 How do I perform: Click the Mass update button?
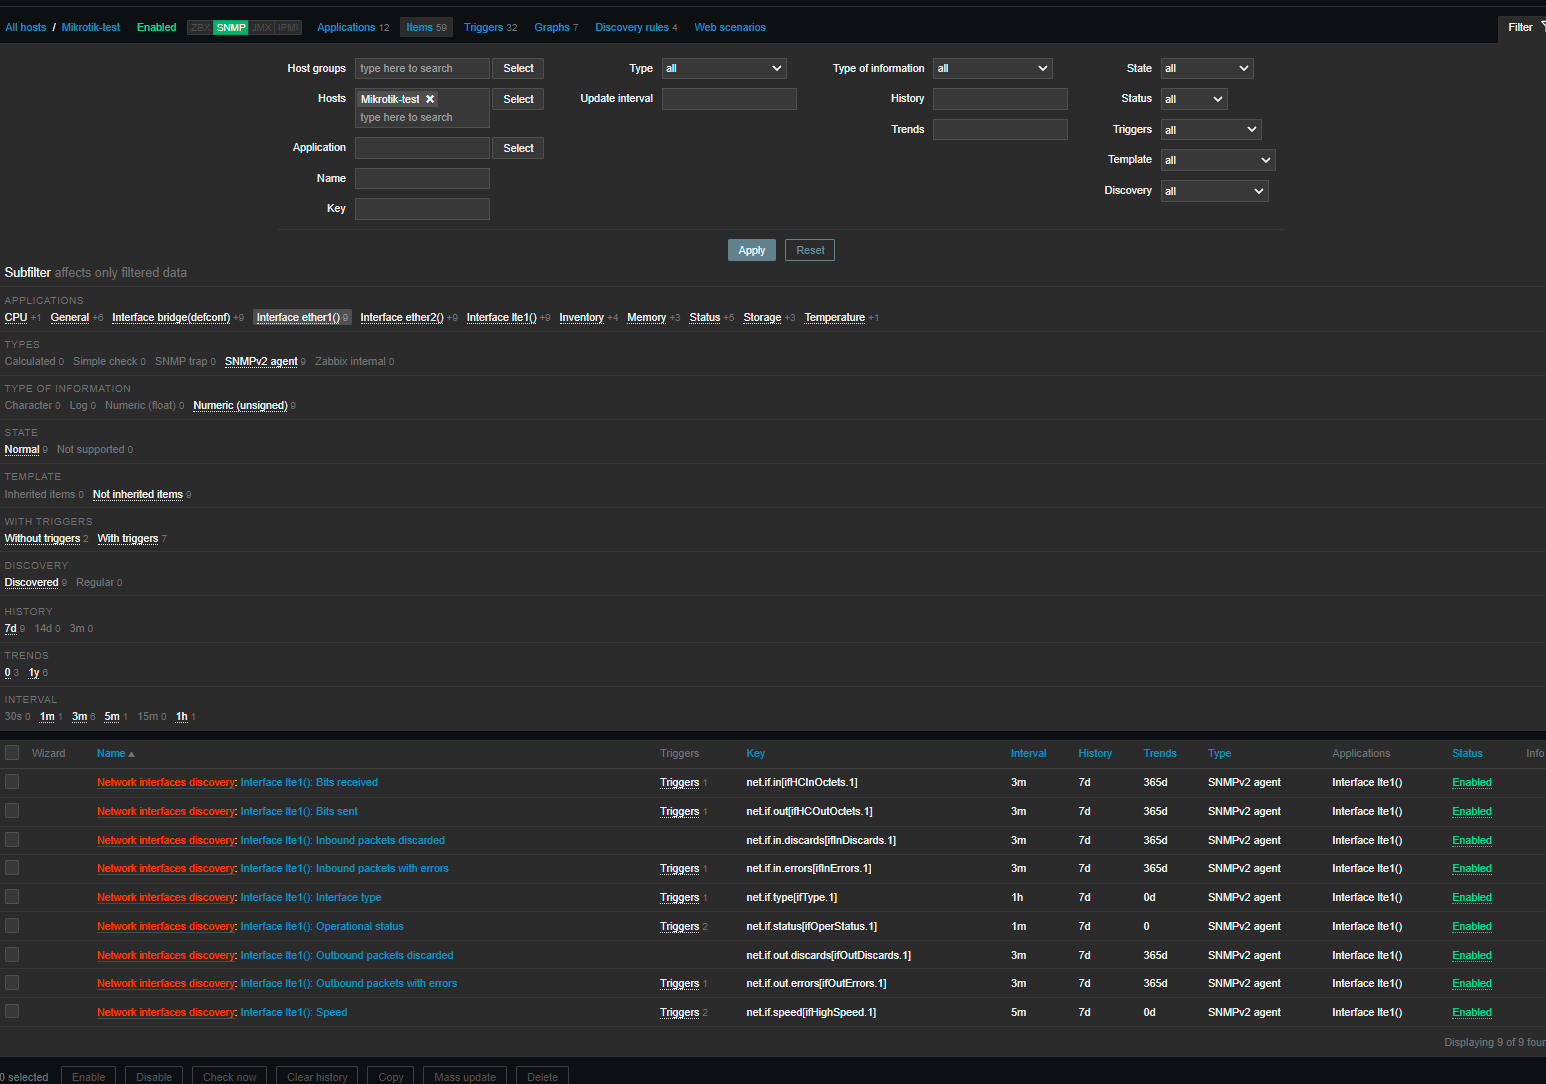(465, 1077)
